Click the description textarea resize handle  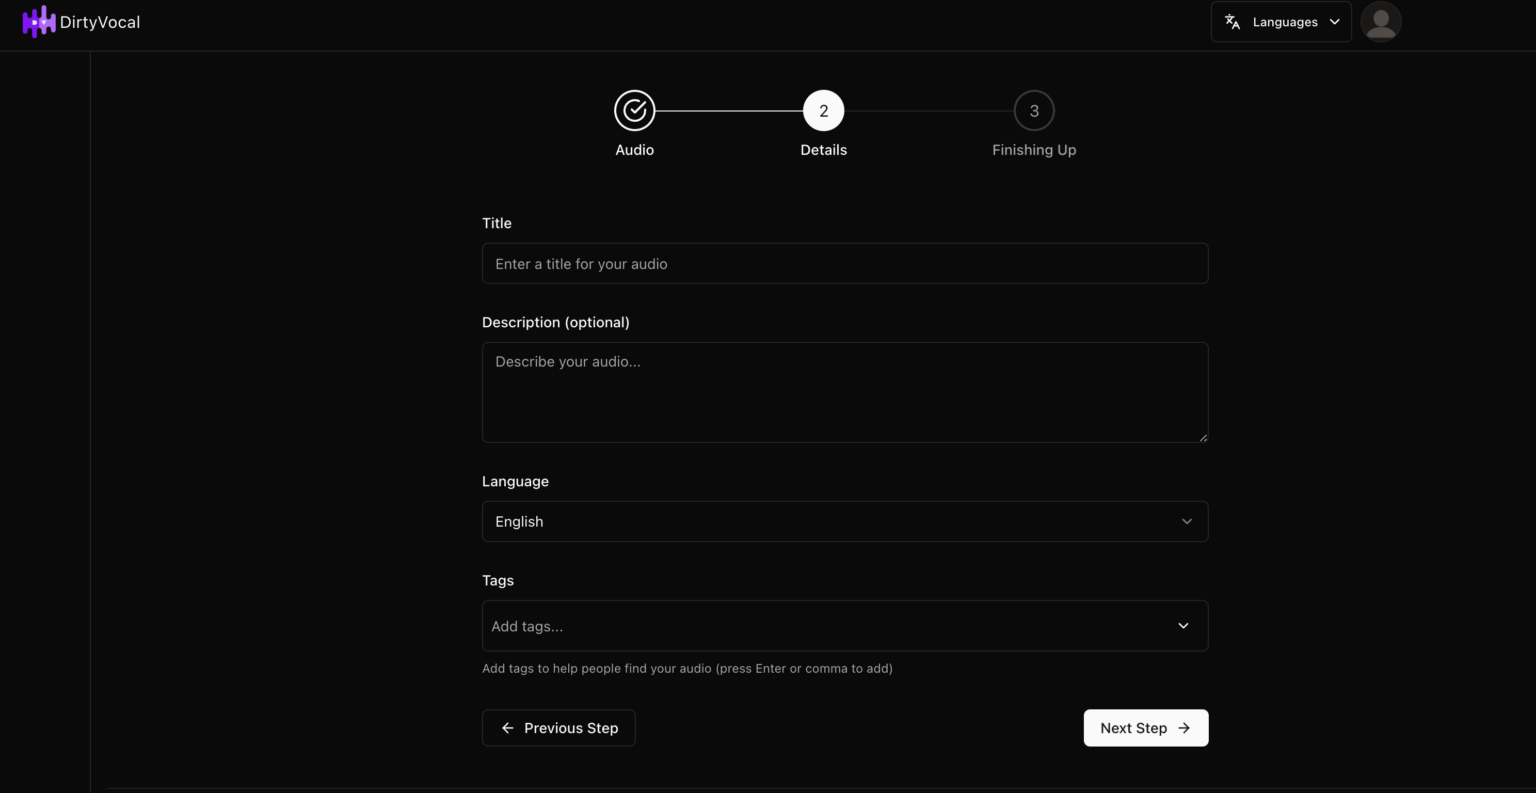pyautogui.click(x=1202, y=435)
